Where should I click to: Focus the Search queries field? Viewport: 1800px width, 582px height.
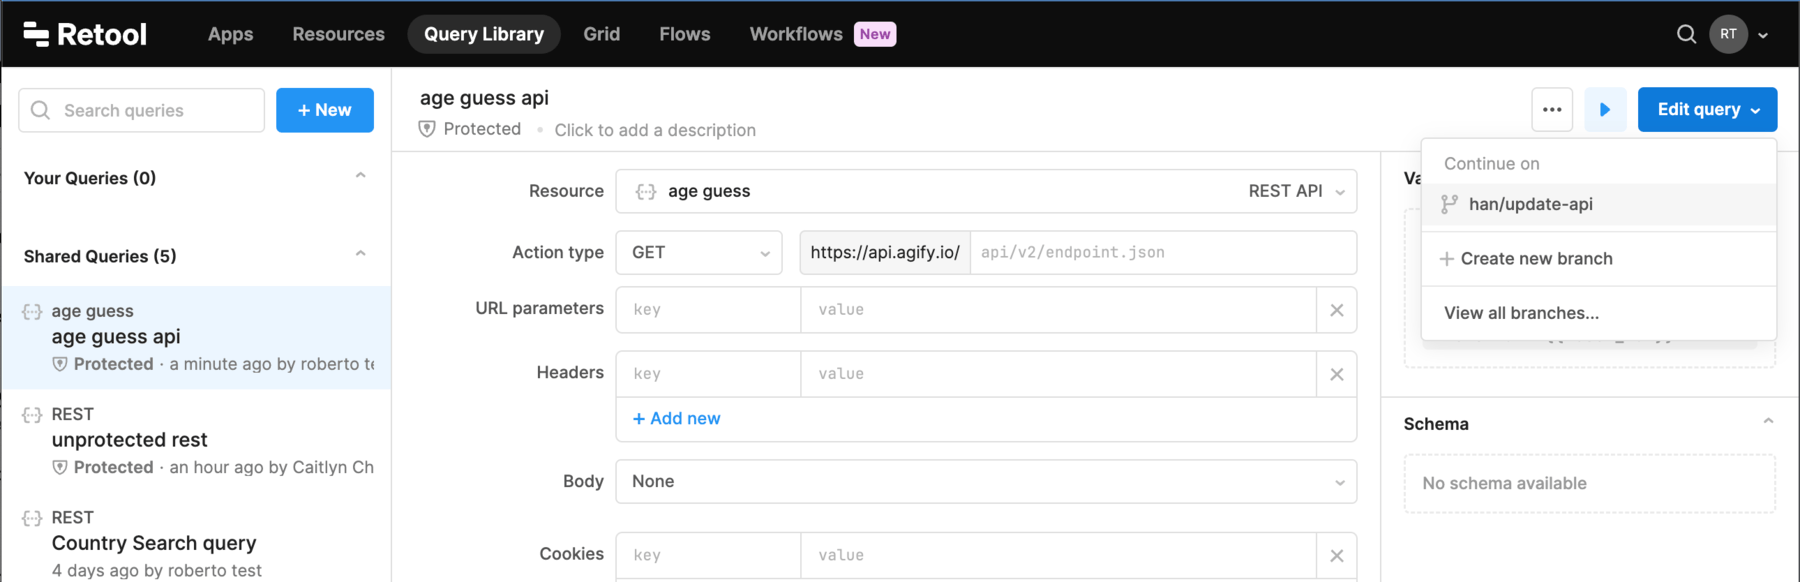pos(141,110)
